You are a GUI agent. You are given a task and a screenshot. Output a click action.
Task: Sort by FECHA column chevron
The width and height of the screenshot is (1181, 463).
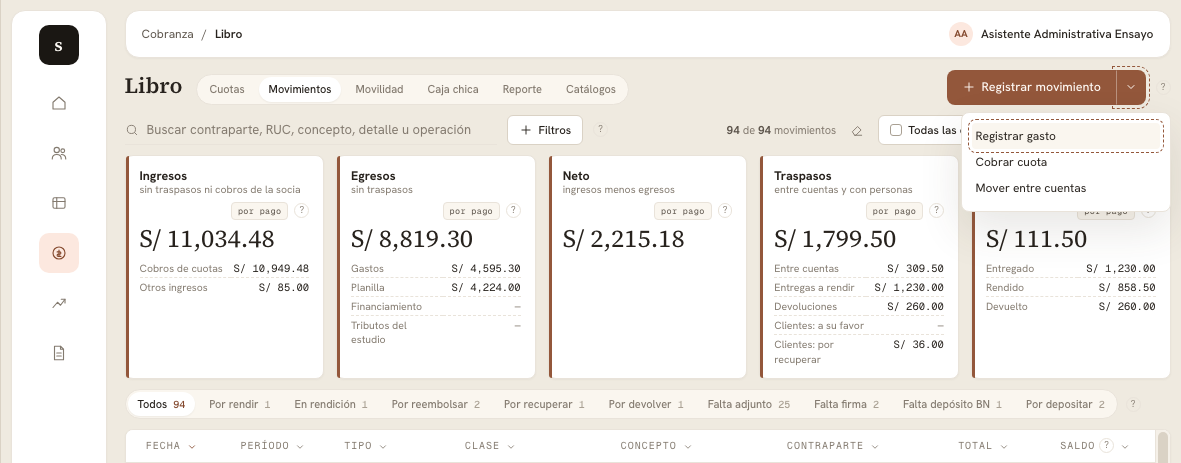[191, 446]
